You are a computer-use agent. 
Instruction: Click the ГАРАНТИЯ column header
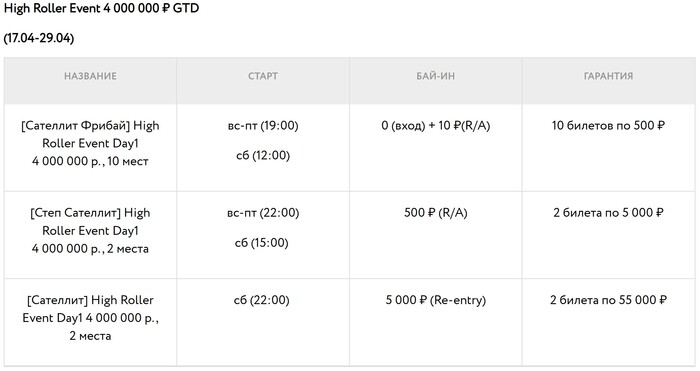pos(608,76)
